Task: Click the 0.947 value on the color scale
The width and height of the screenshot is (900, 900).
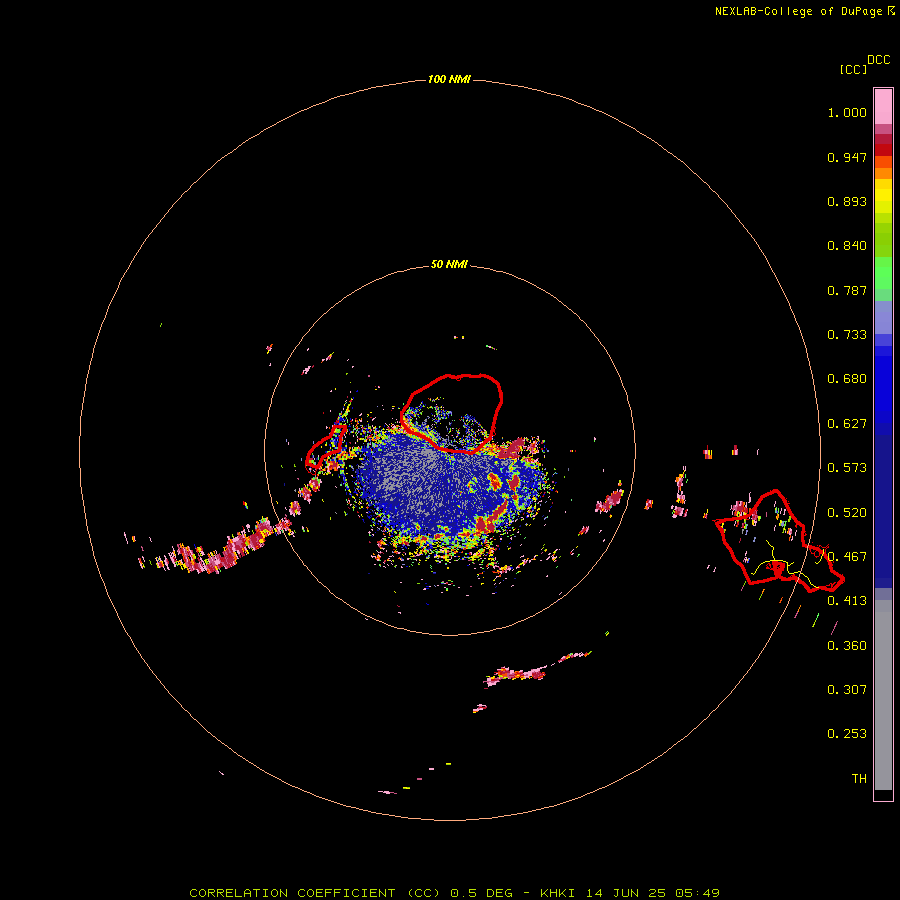Action: 847,157
